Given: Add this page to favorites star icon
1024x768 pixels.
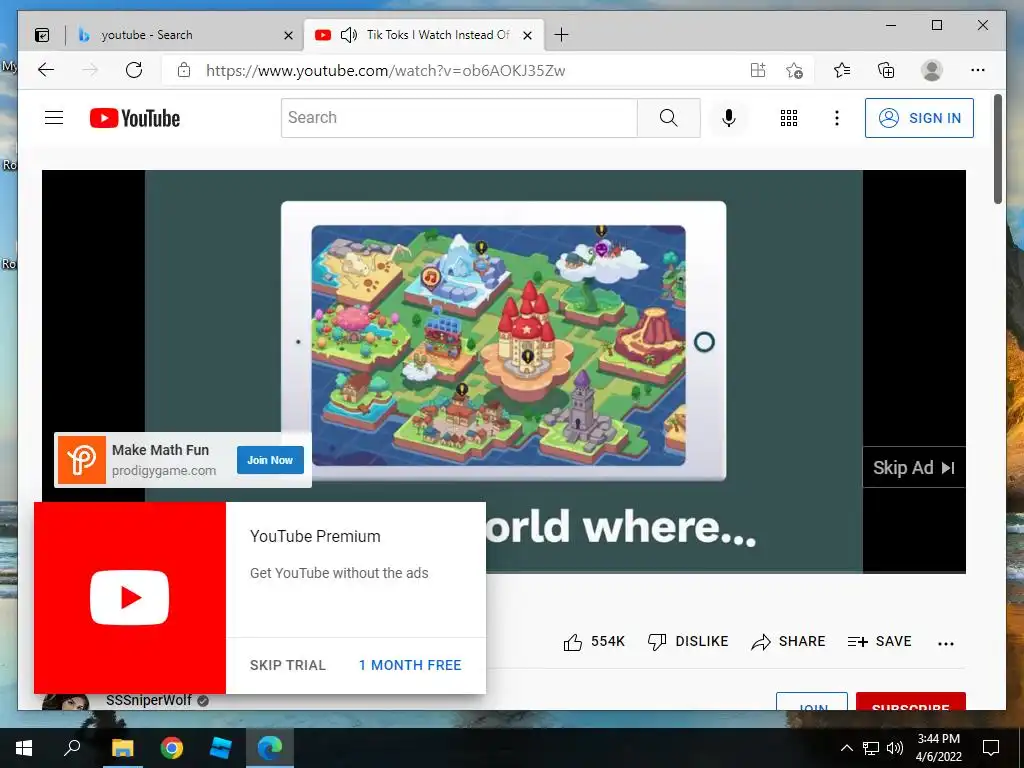Looking at the screenshot, I should click(794, 70).
